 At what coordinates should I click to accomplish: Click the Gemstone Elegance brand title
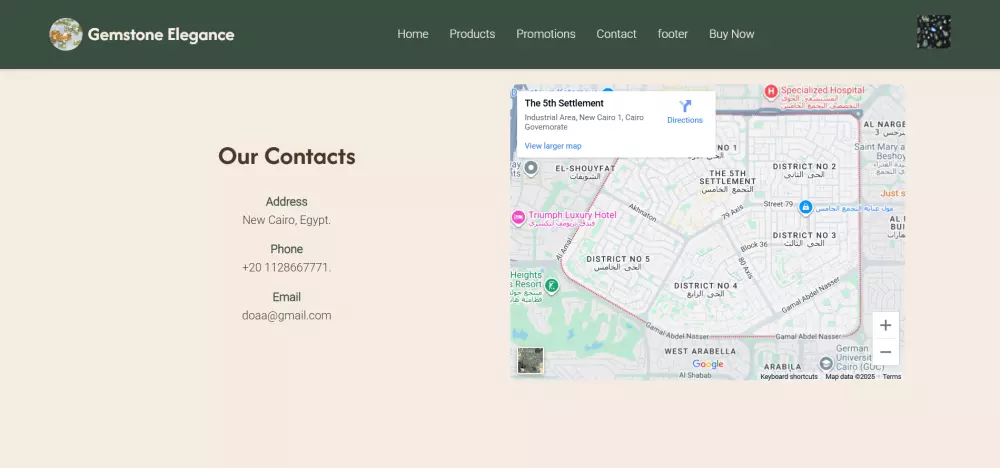(x=161, y=34)
